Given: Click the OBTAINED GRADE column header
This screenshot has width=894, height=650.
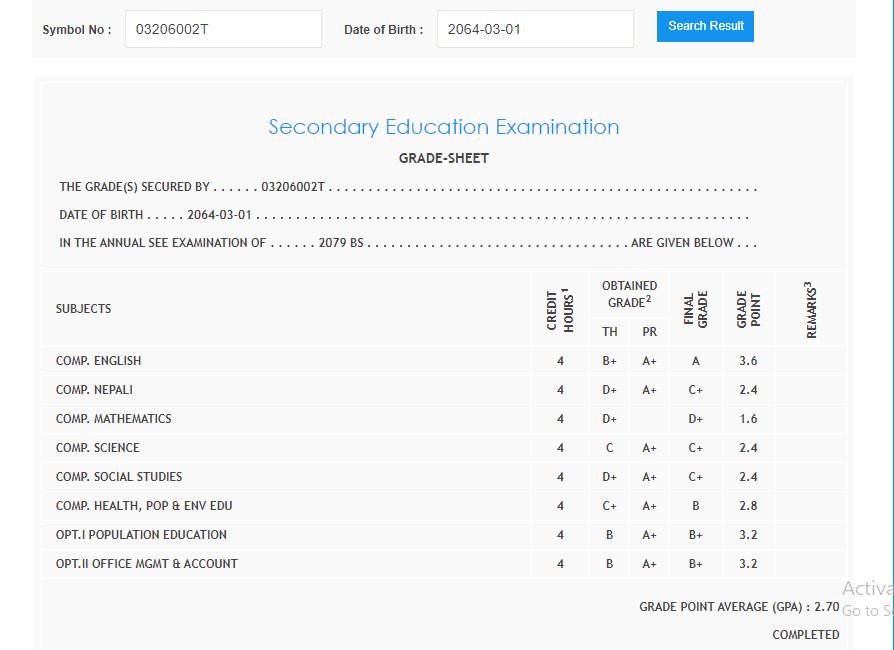Looking at the screenshot, I should tap(629, 294).
